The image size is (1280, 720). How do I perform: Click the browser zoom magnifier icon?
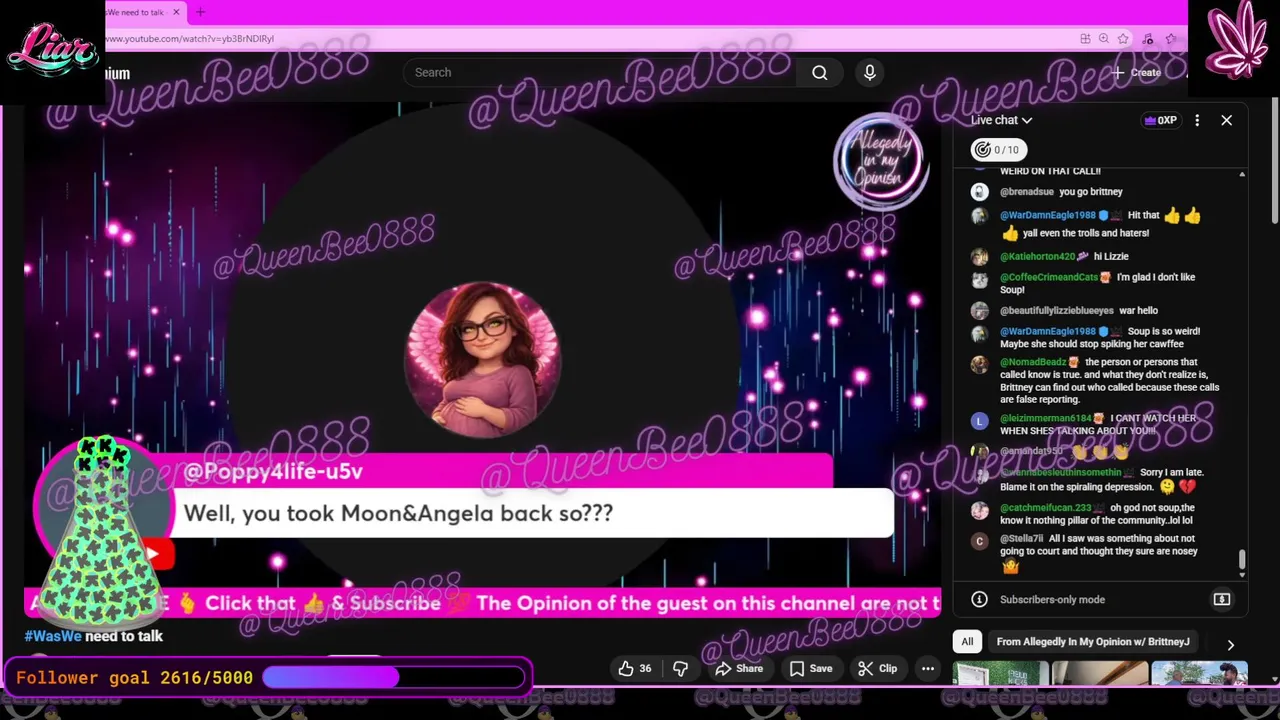1104,38
